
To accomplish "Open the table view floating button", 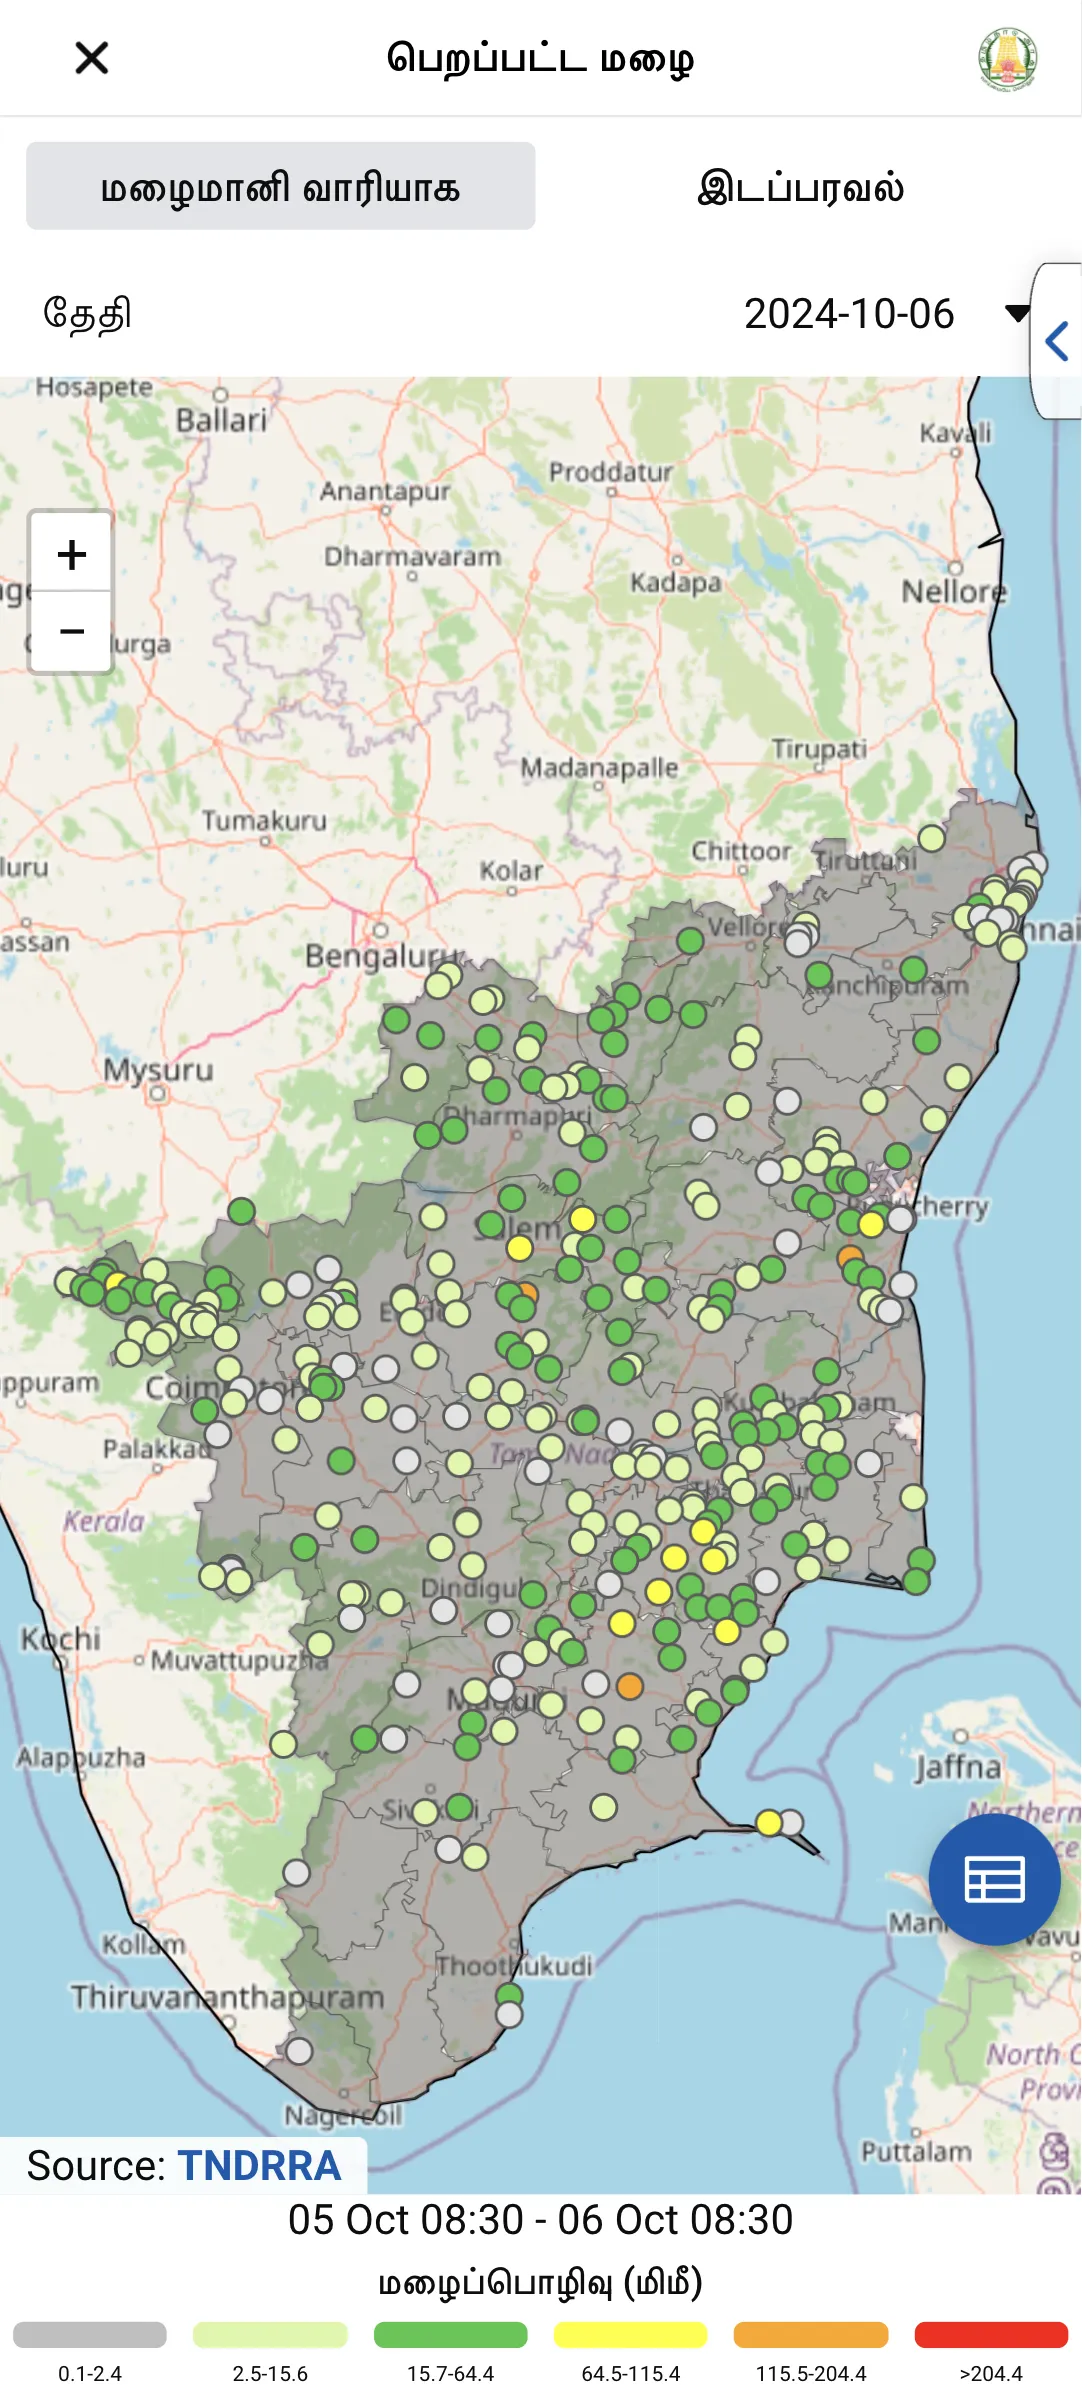I will click(994, 1880).
